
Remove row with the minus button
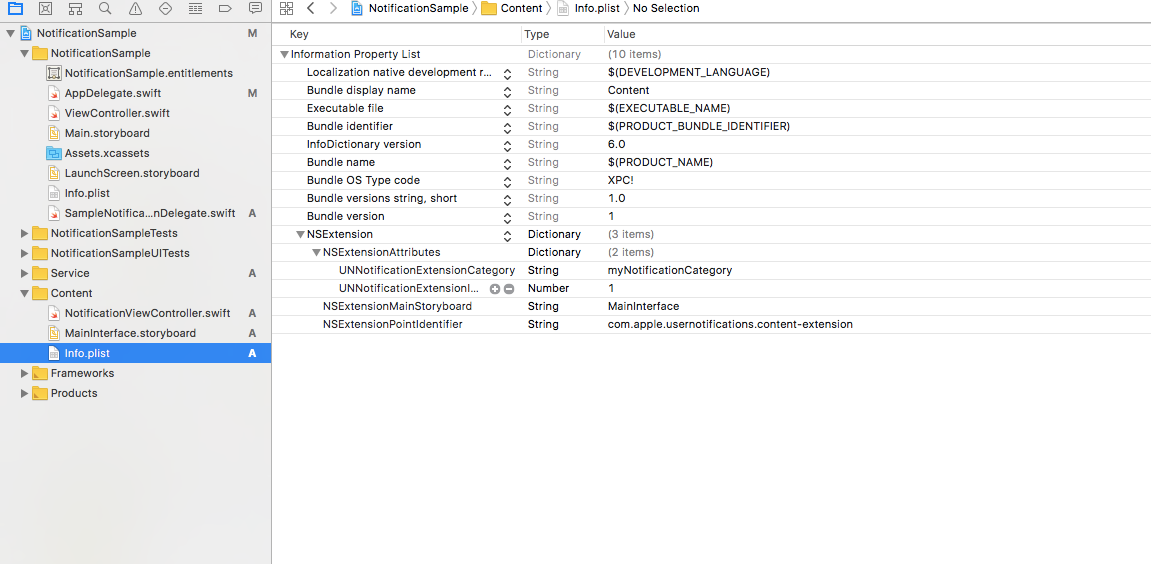[509, 289]
